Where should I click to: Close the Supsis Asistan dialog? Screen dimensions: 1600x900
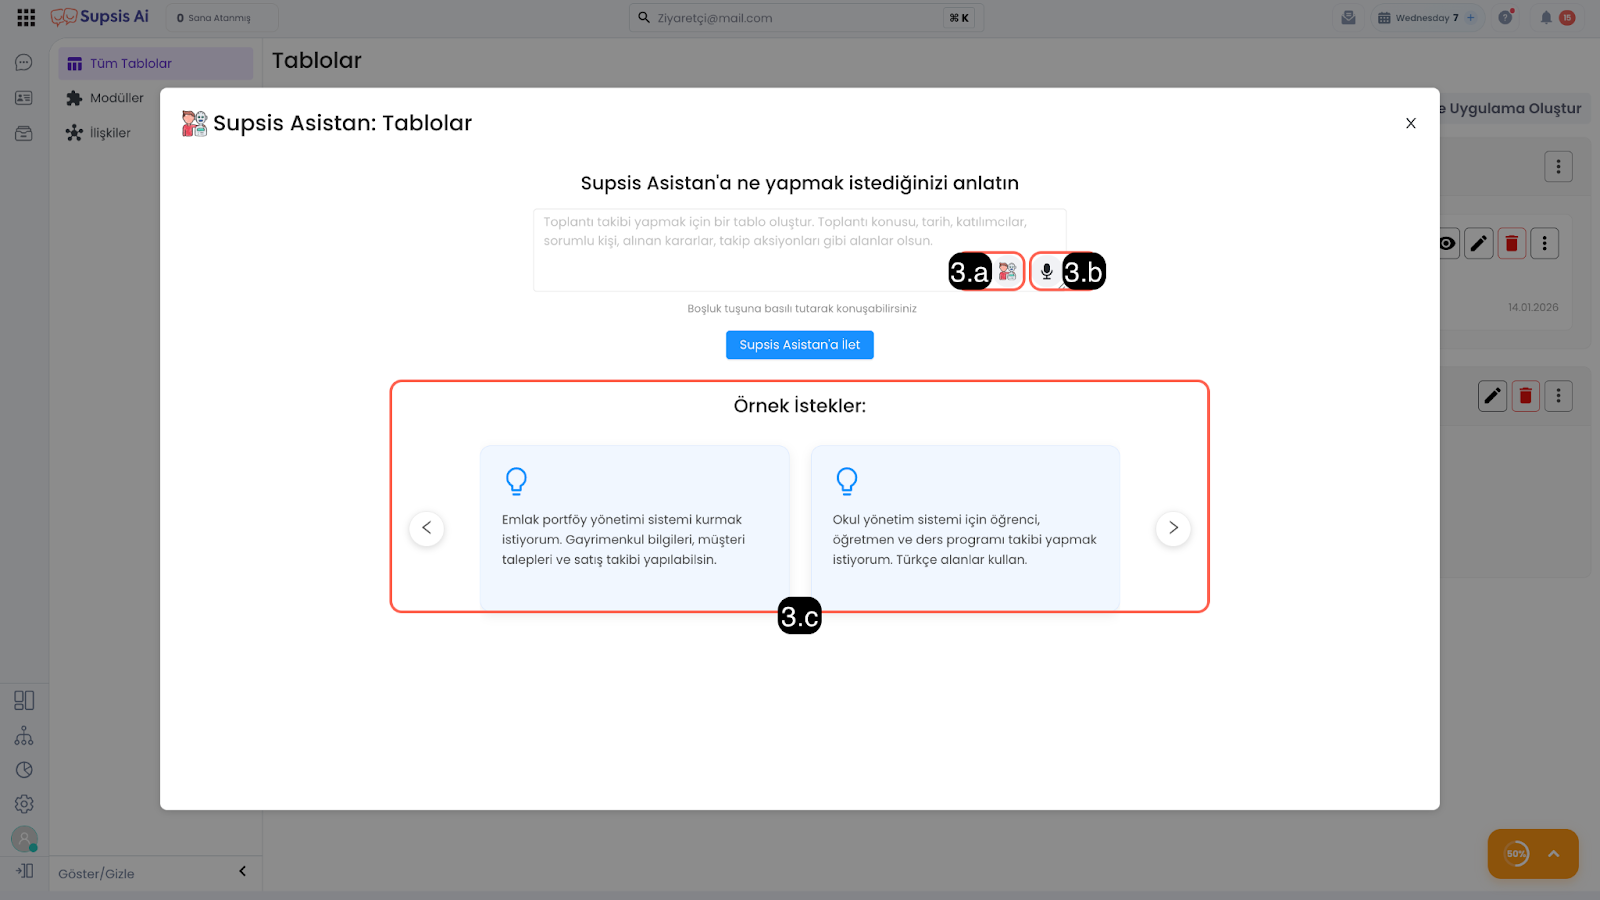(1410, 123)
